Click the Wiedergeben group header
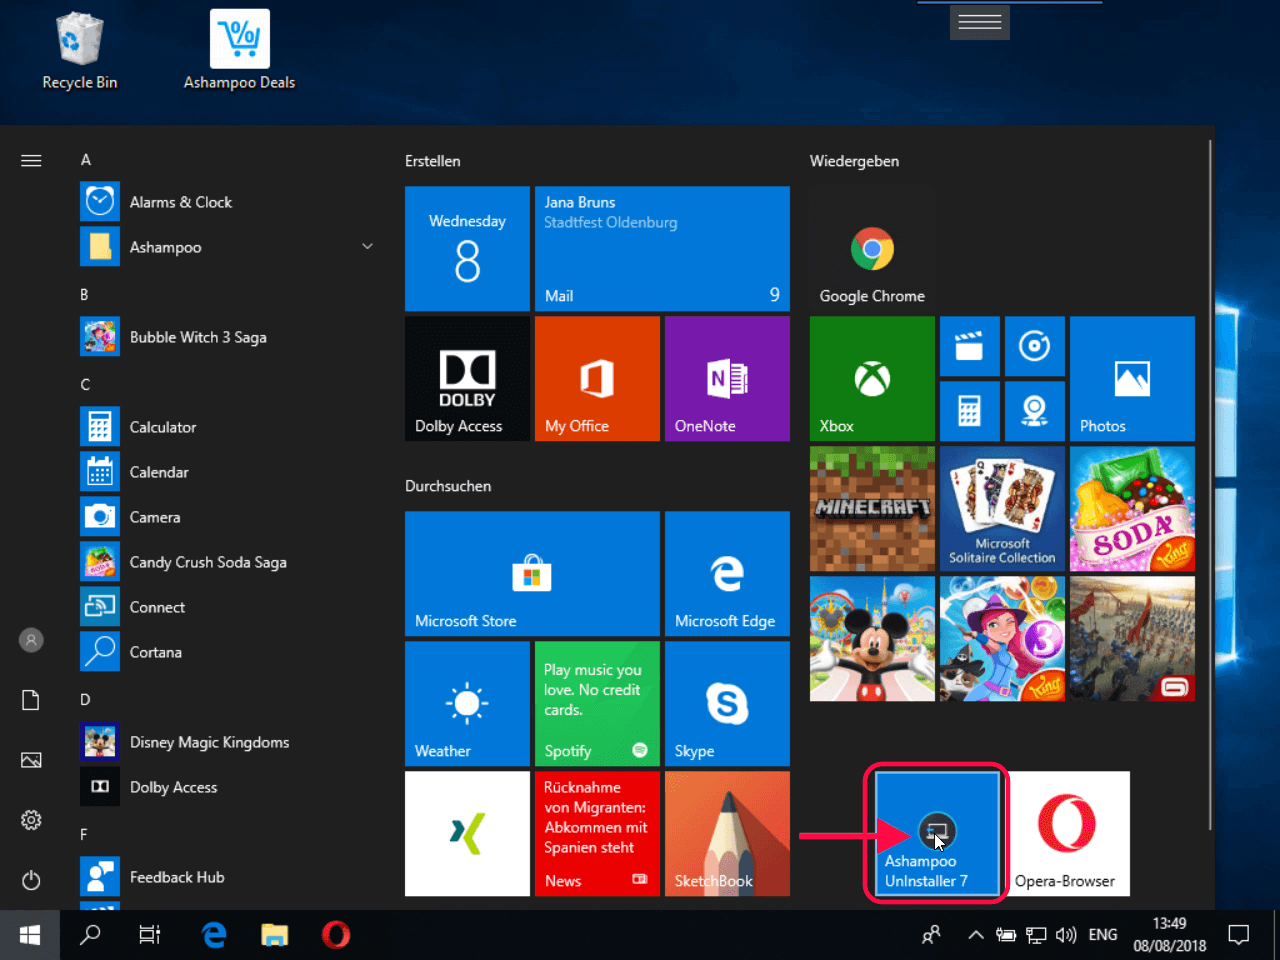Image resolution: width=1280 pixels, height=960 pixels. pyautogui.click(x=854, y=161)
